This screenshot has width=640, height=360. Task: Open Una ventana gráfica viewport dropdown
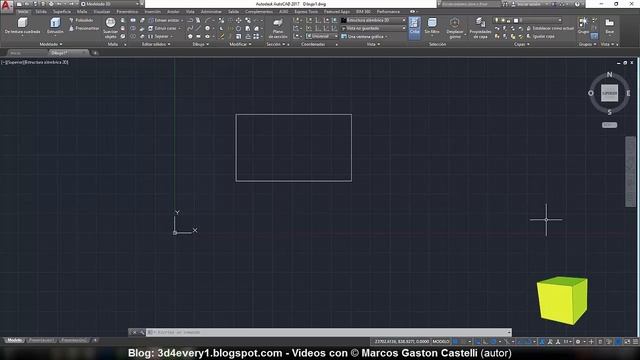point(364,36)
